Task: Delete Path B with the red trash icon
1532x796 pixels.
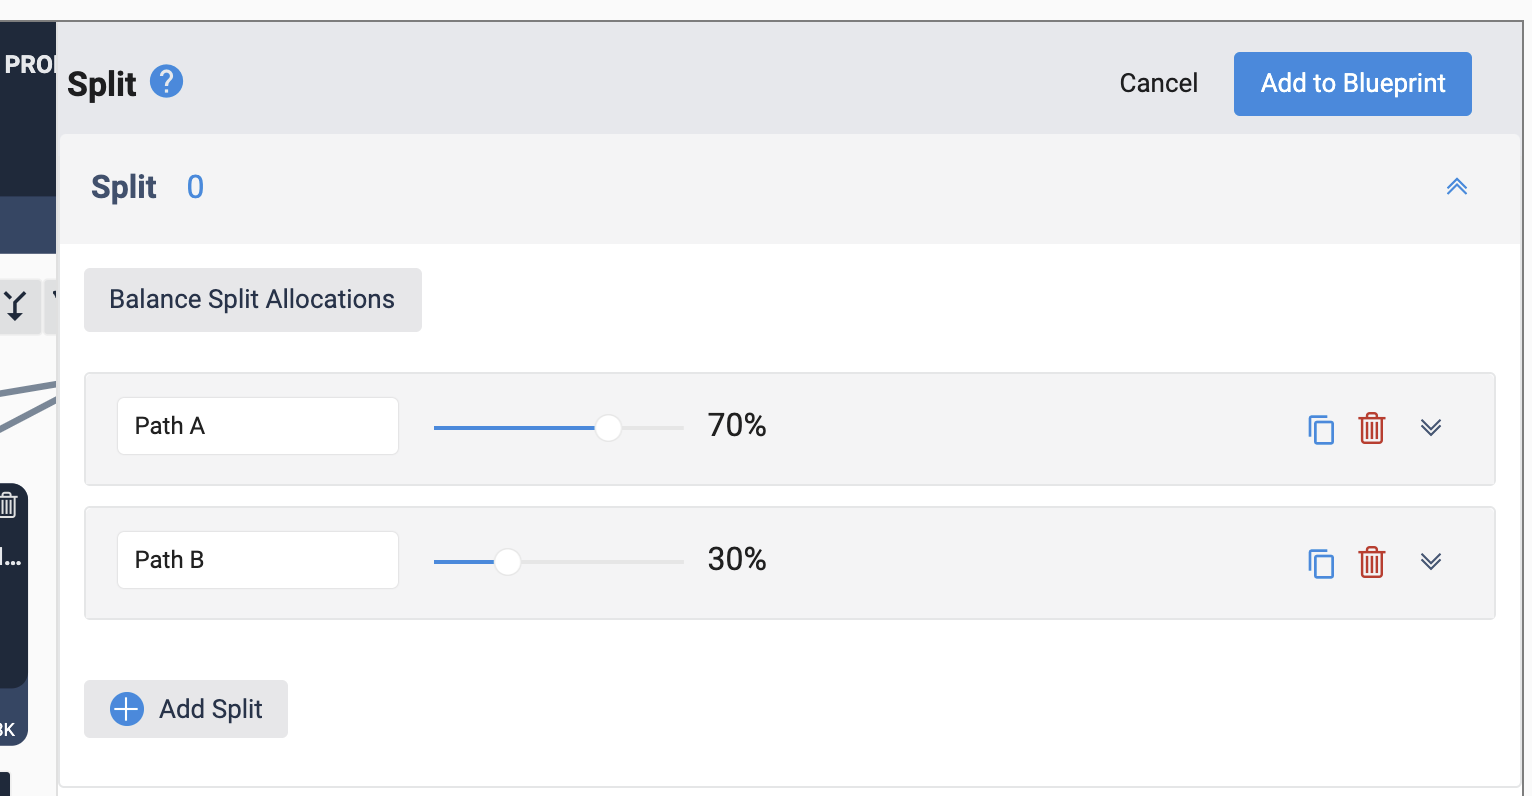Action: [x=1372, y=562]
